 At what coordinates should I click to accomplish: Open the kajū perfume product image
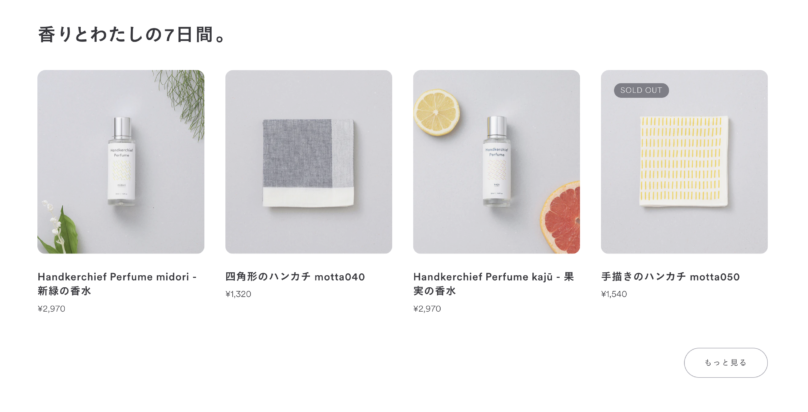pyautogui.click(x=496, y=162)
